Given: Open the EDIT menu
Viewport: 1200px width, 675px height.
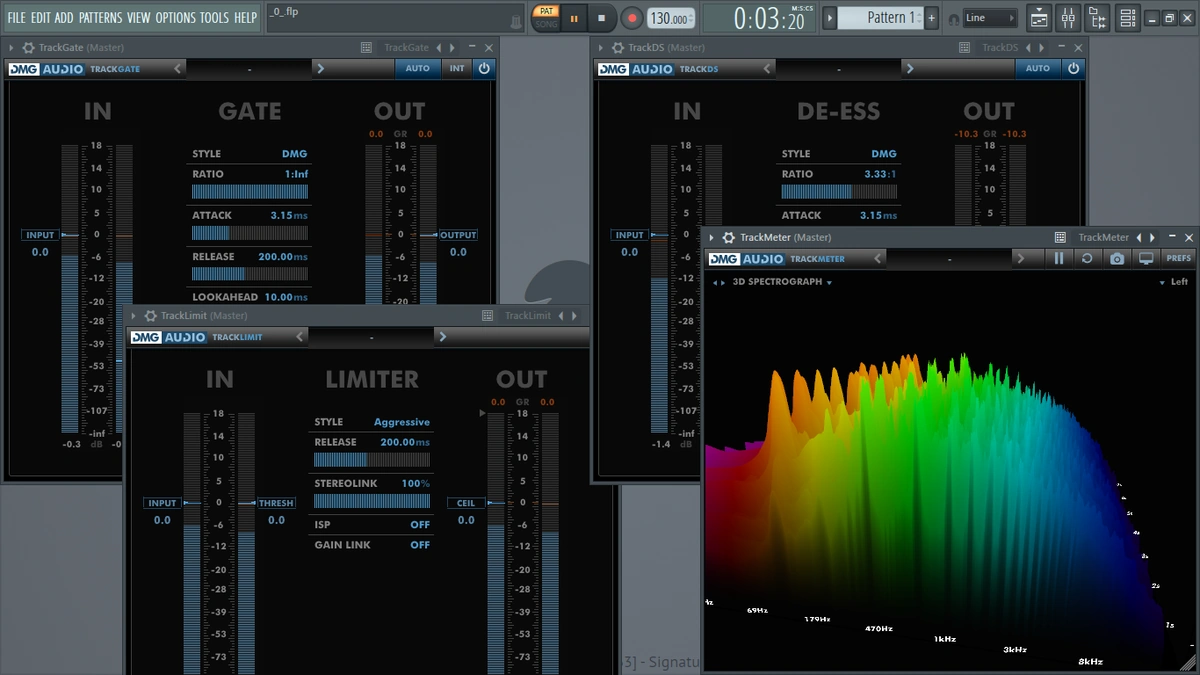Looking at the screenshot, I should [41, 18].
